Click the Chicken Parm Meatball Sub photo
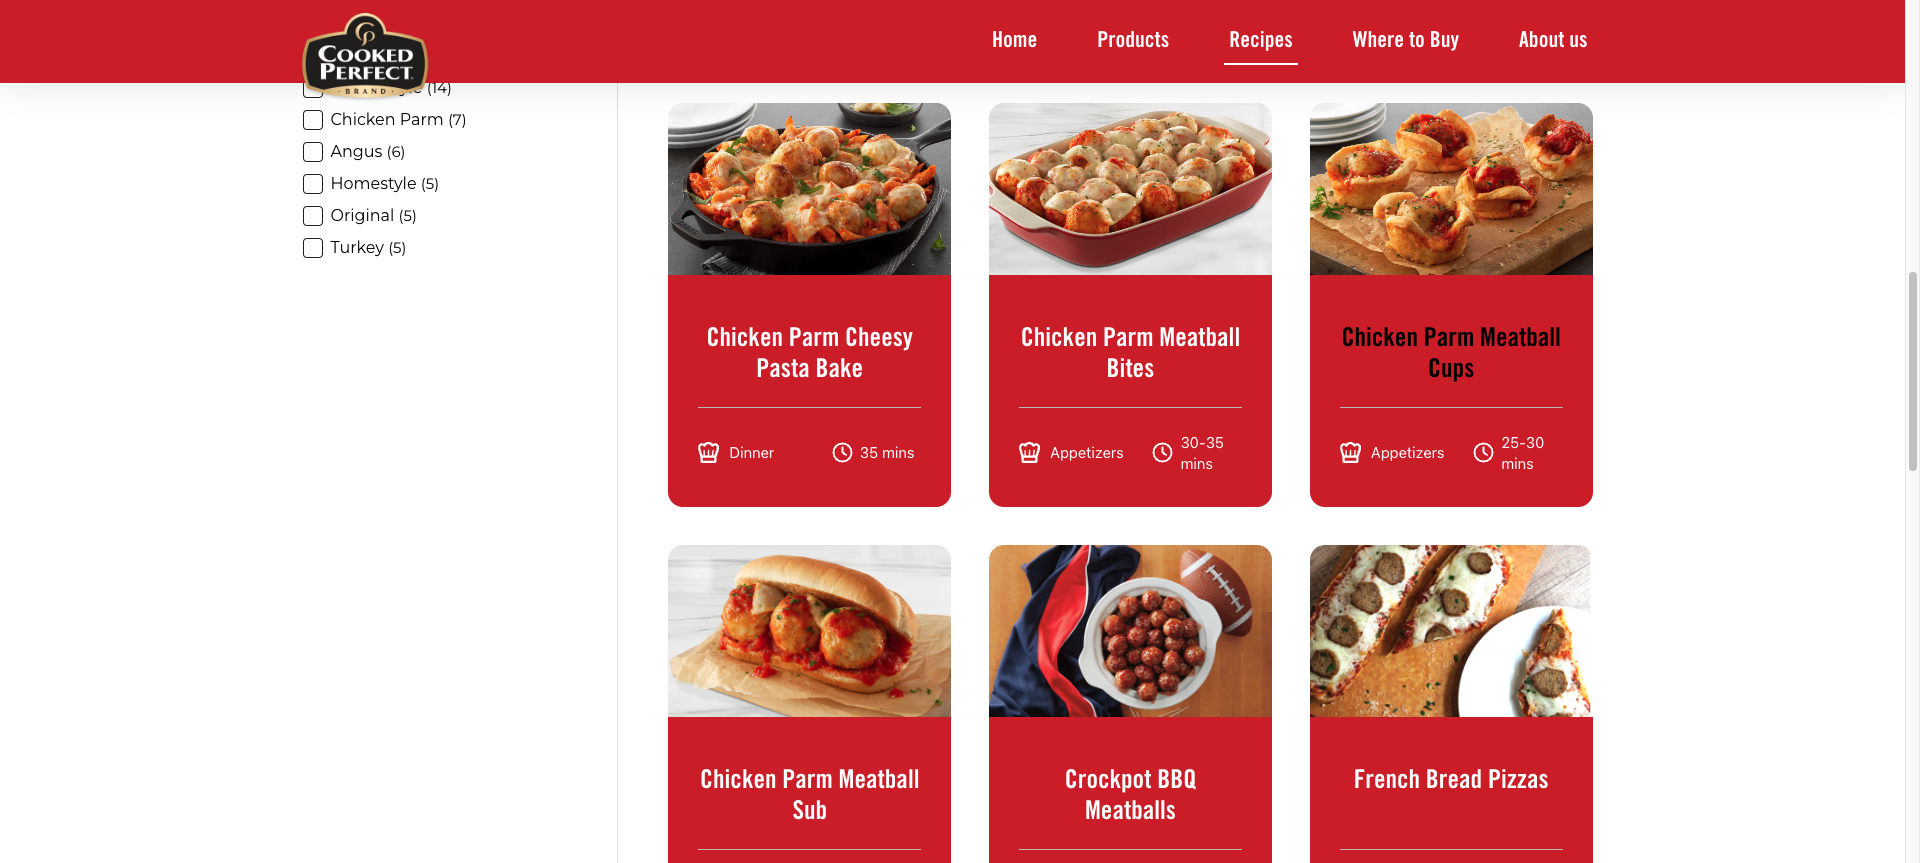Viewport: 1920px width, 863px height. tap(809, 631)
